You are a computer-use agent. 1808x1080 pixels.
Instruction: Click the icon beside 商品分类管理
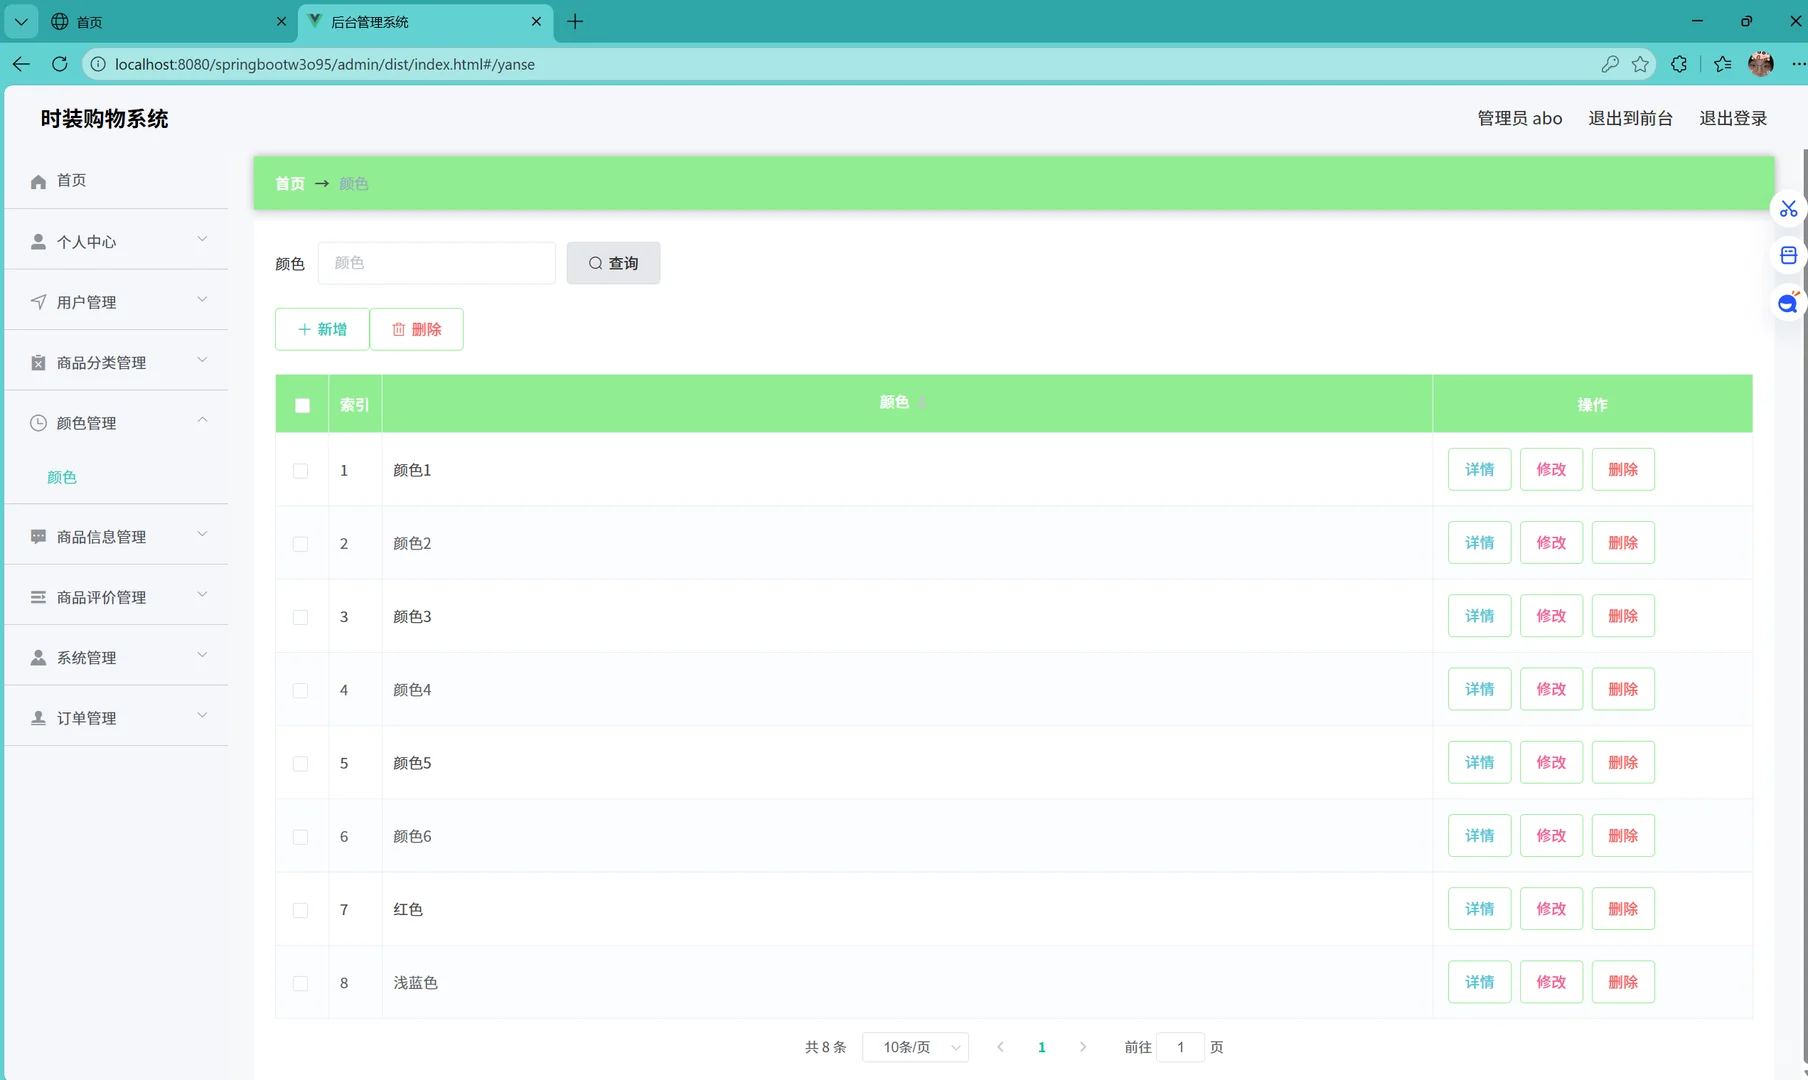(38, 363)
